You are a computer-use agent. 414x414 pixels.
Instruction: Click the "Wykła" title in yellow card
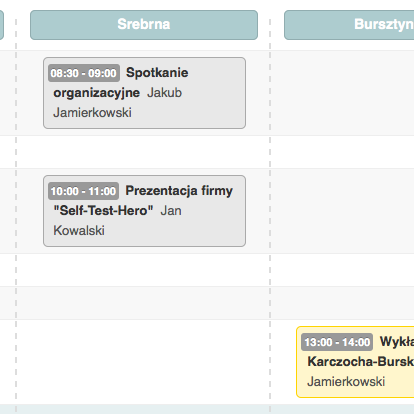(397, 342)
